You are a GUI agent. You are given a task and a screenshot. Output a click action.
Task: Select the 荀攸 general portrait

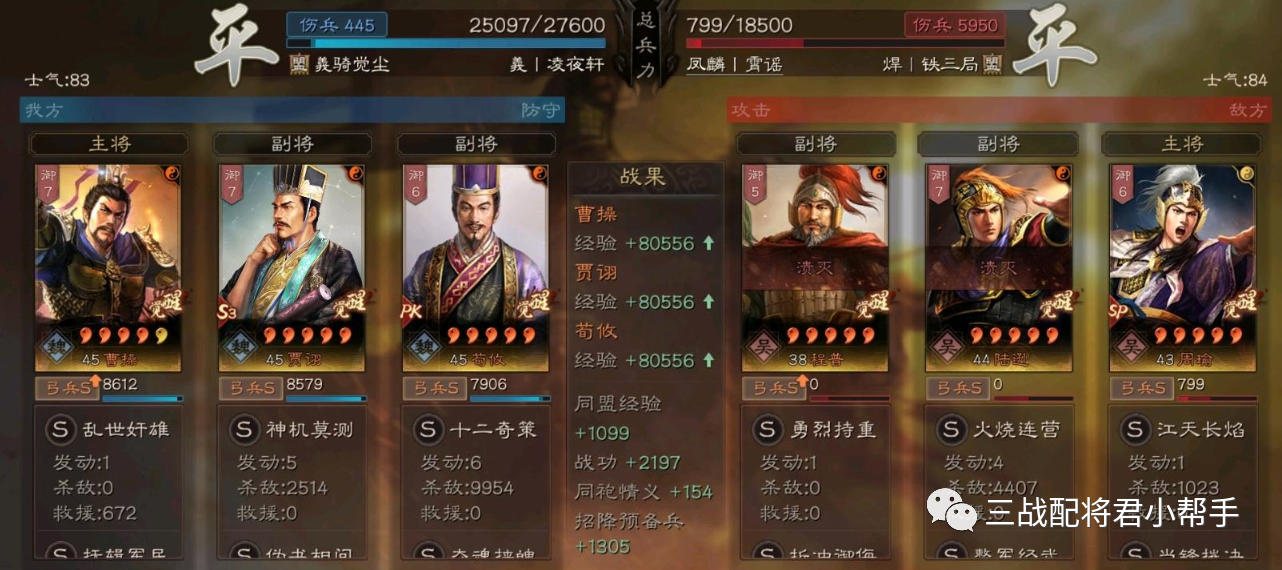pyautogui.click(x=476, y=268)
